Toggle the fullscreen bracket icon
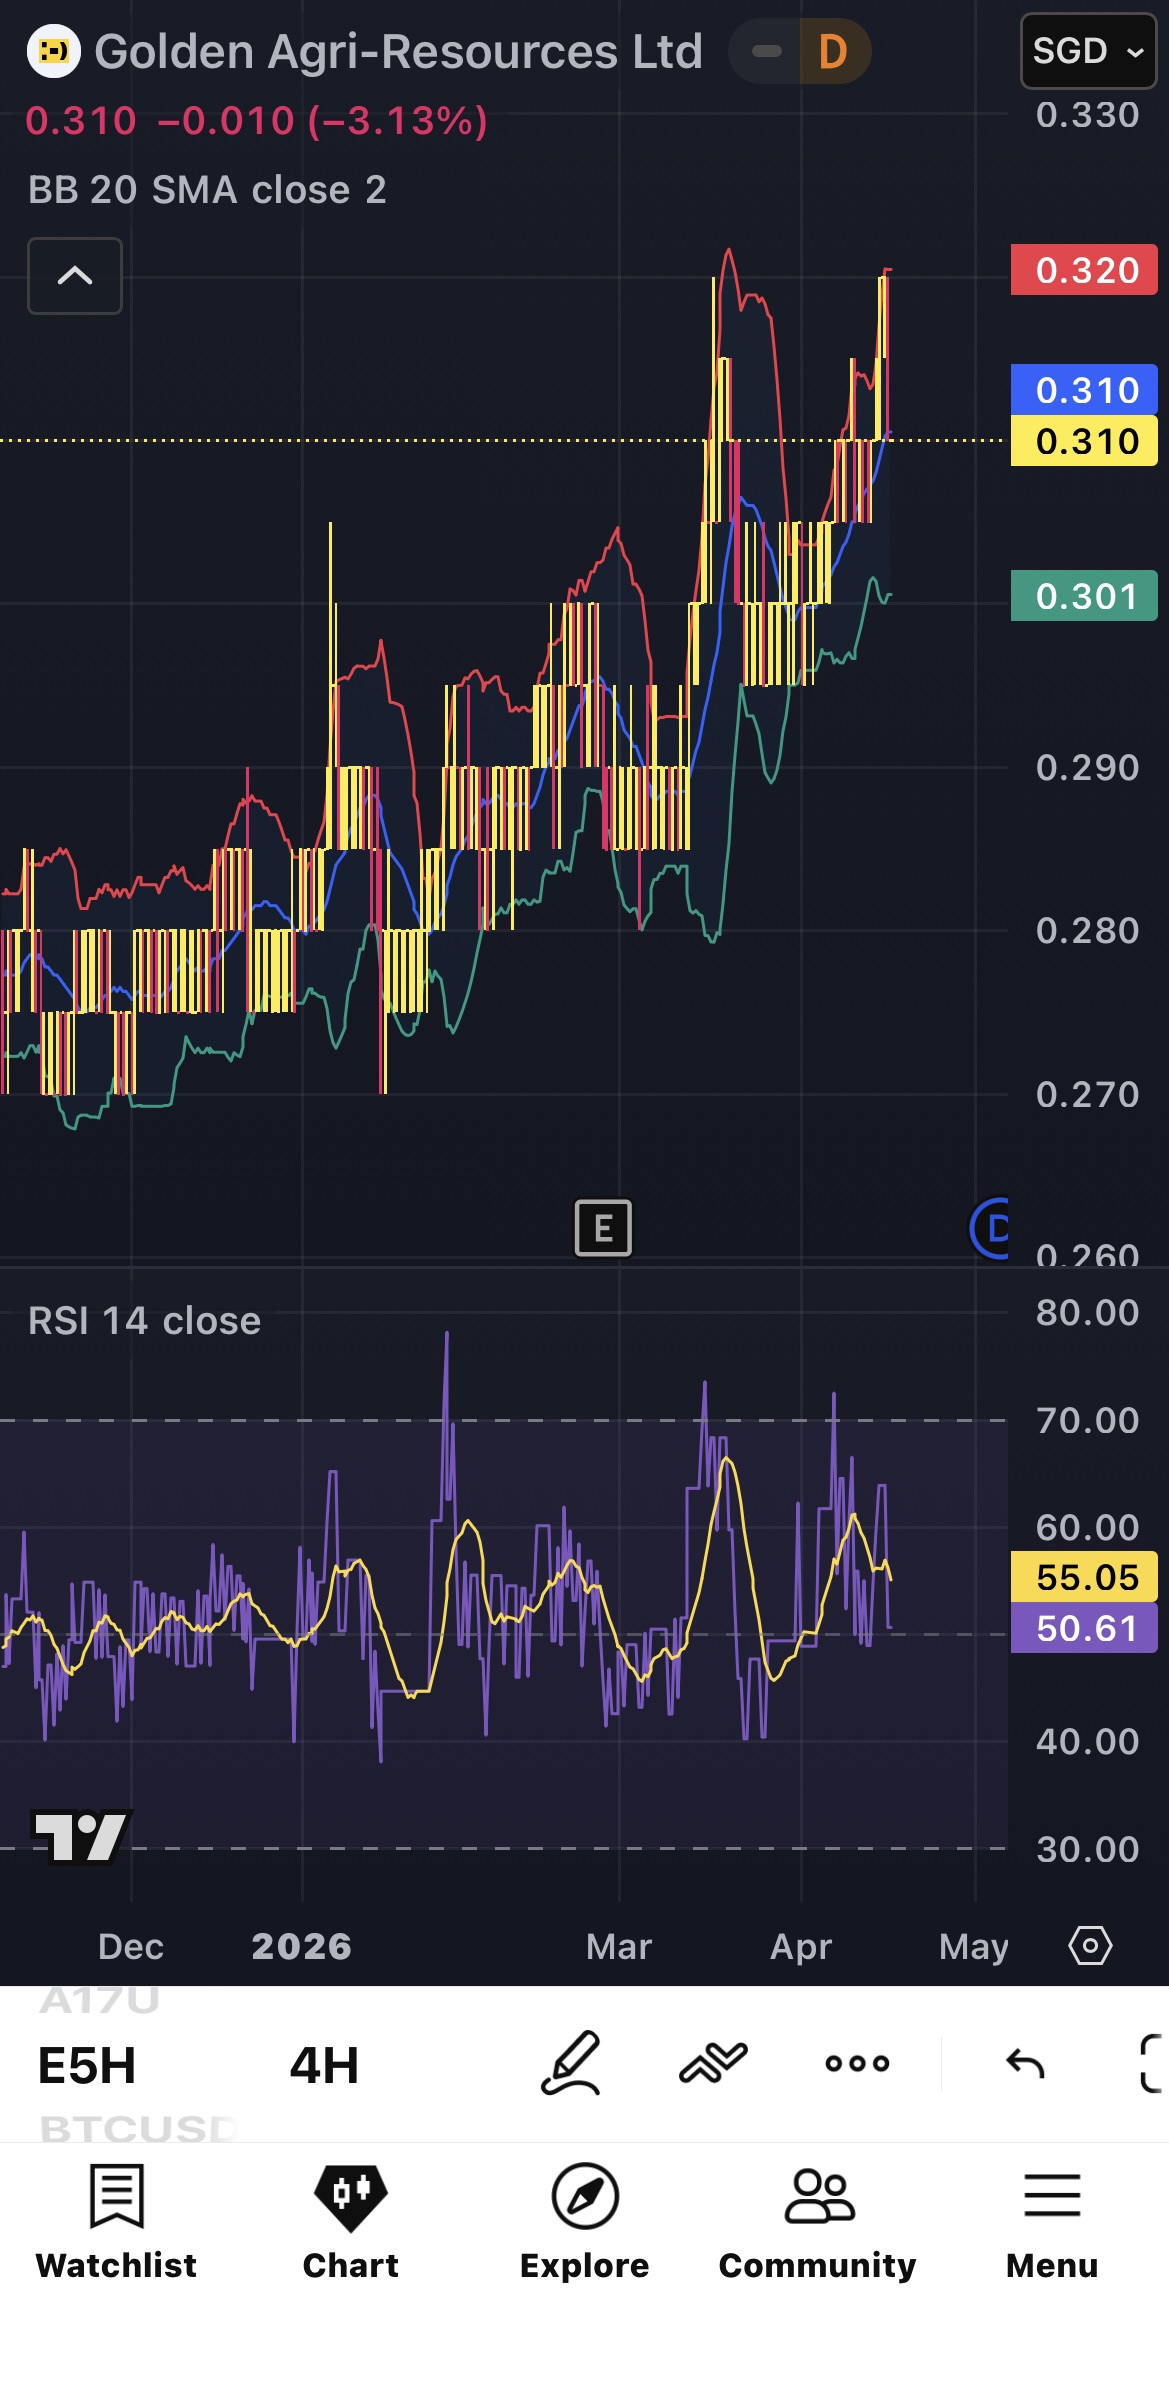Viewport: 1169px width, 2389px height. click(x=1153, y=2063)
